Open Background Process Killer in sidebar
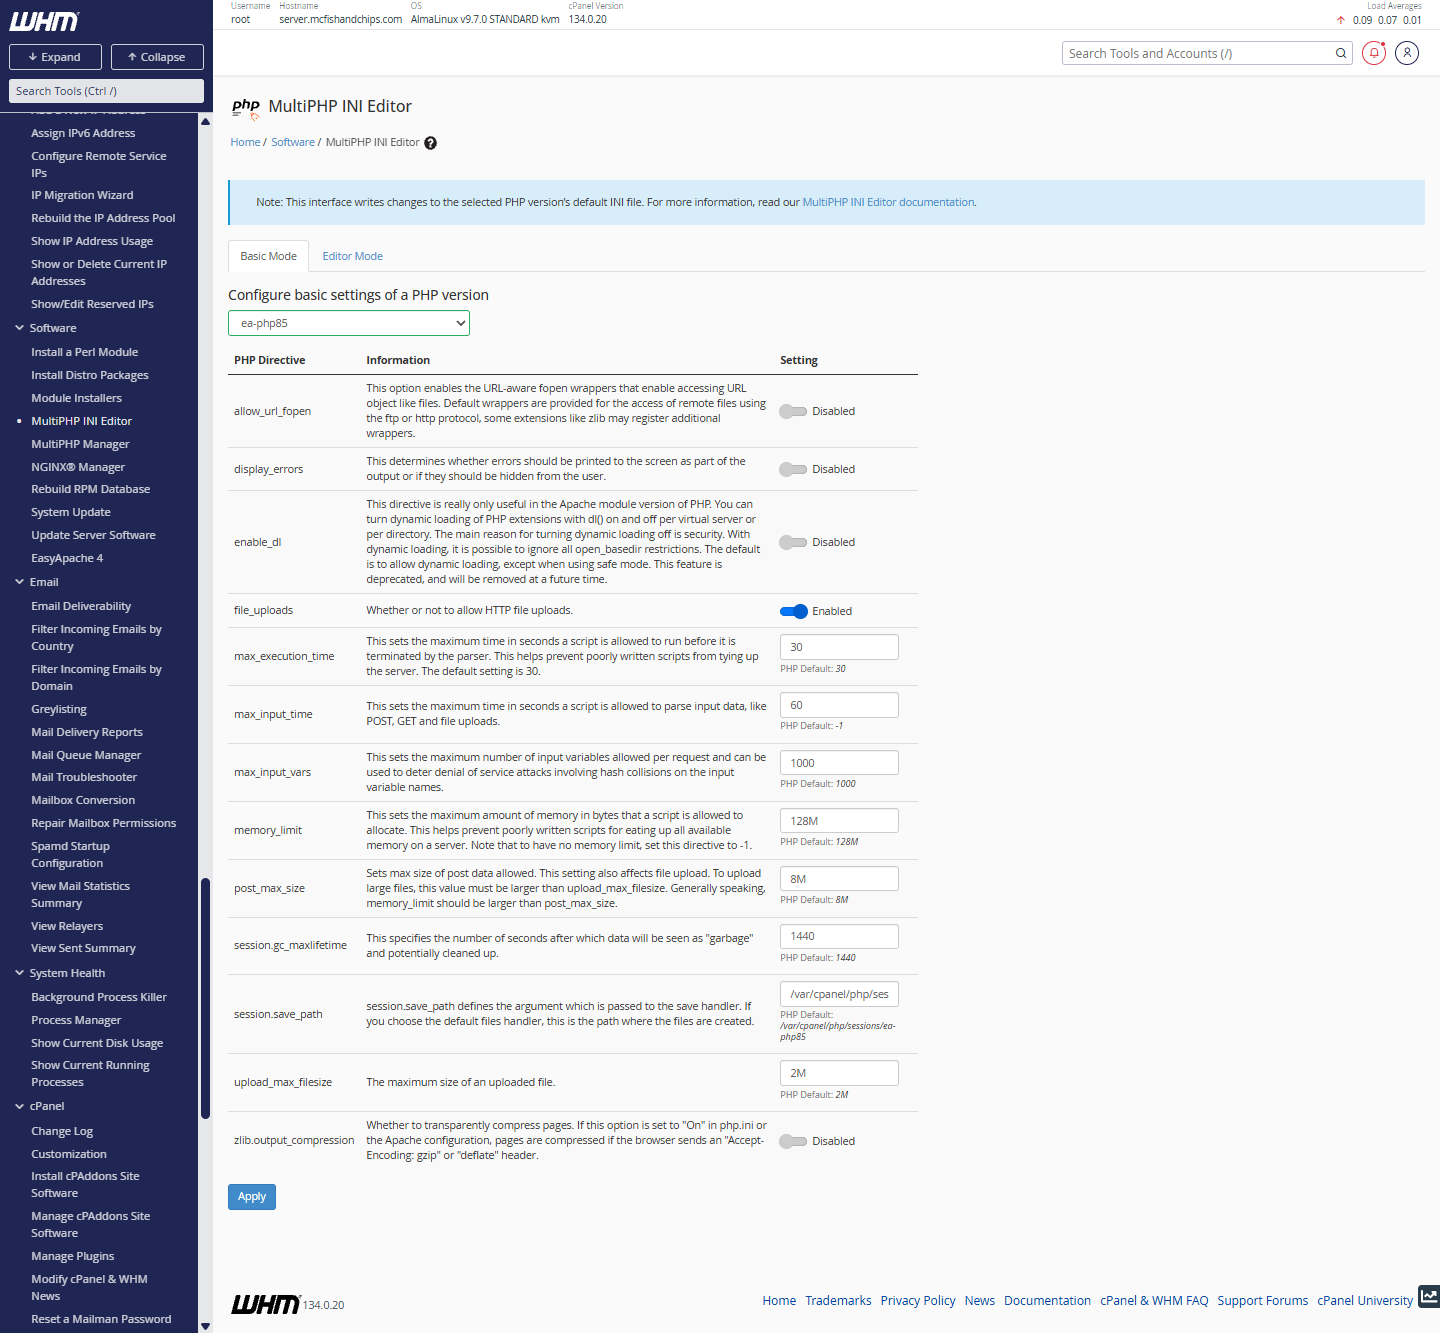This screenshot has width=1440, height=1333. tap(99, 997)
